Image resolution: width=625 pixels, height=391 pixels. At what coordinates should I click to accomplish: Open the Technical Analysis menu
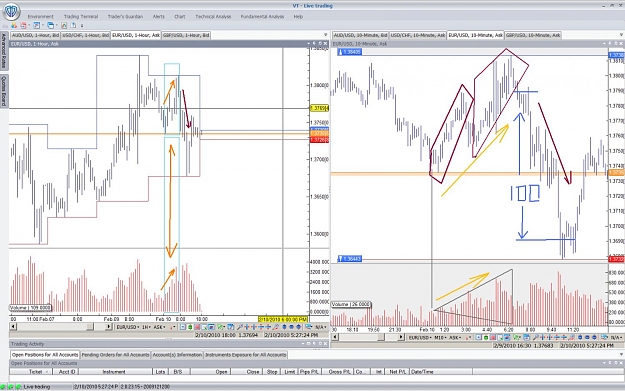[x=213, y=16]
